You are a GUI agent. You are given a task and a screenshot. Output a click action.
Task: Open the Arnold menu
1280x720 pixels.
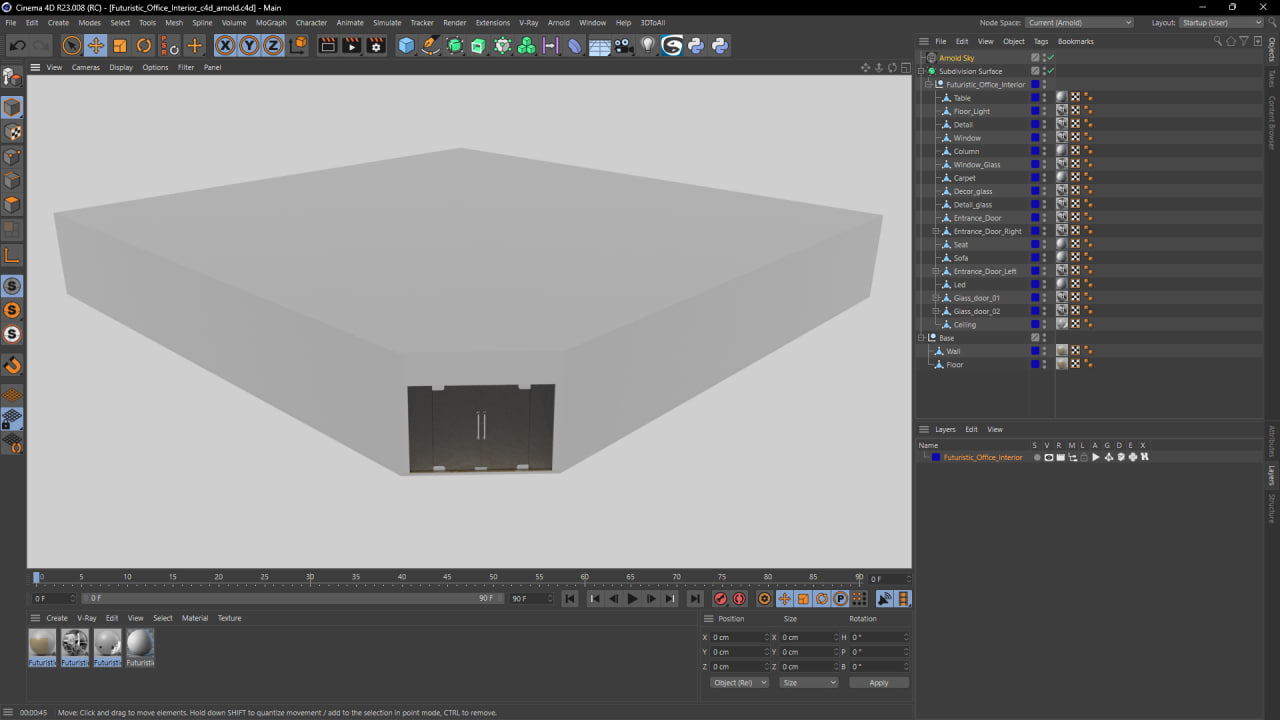(559, 22)
